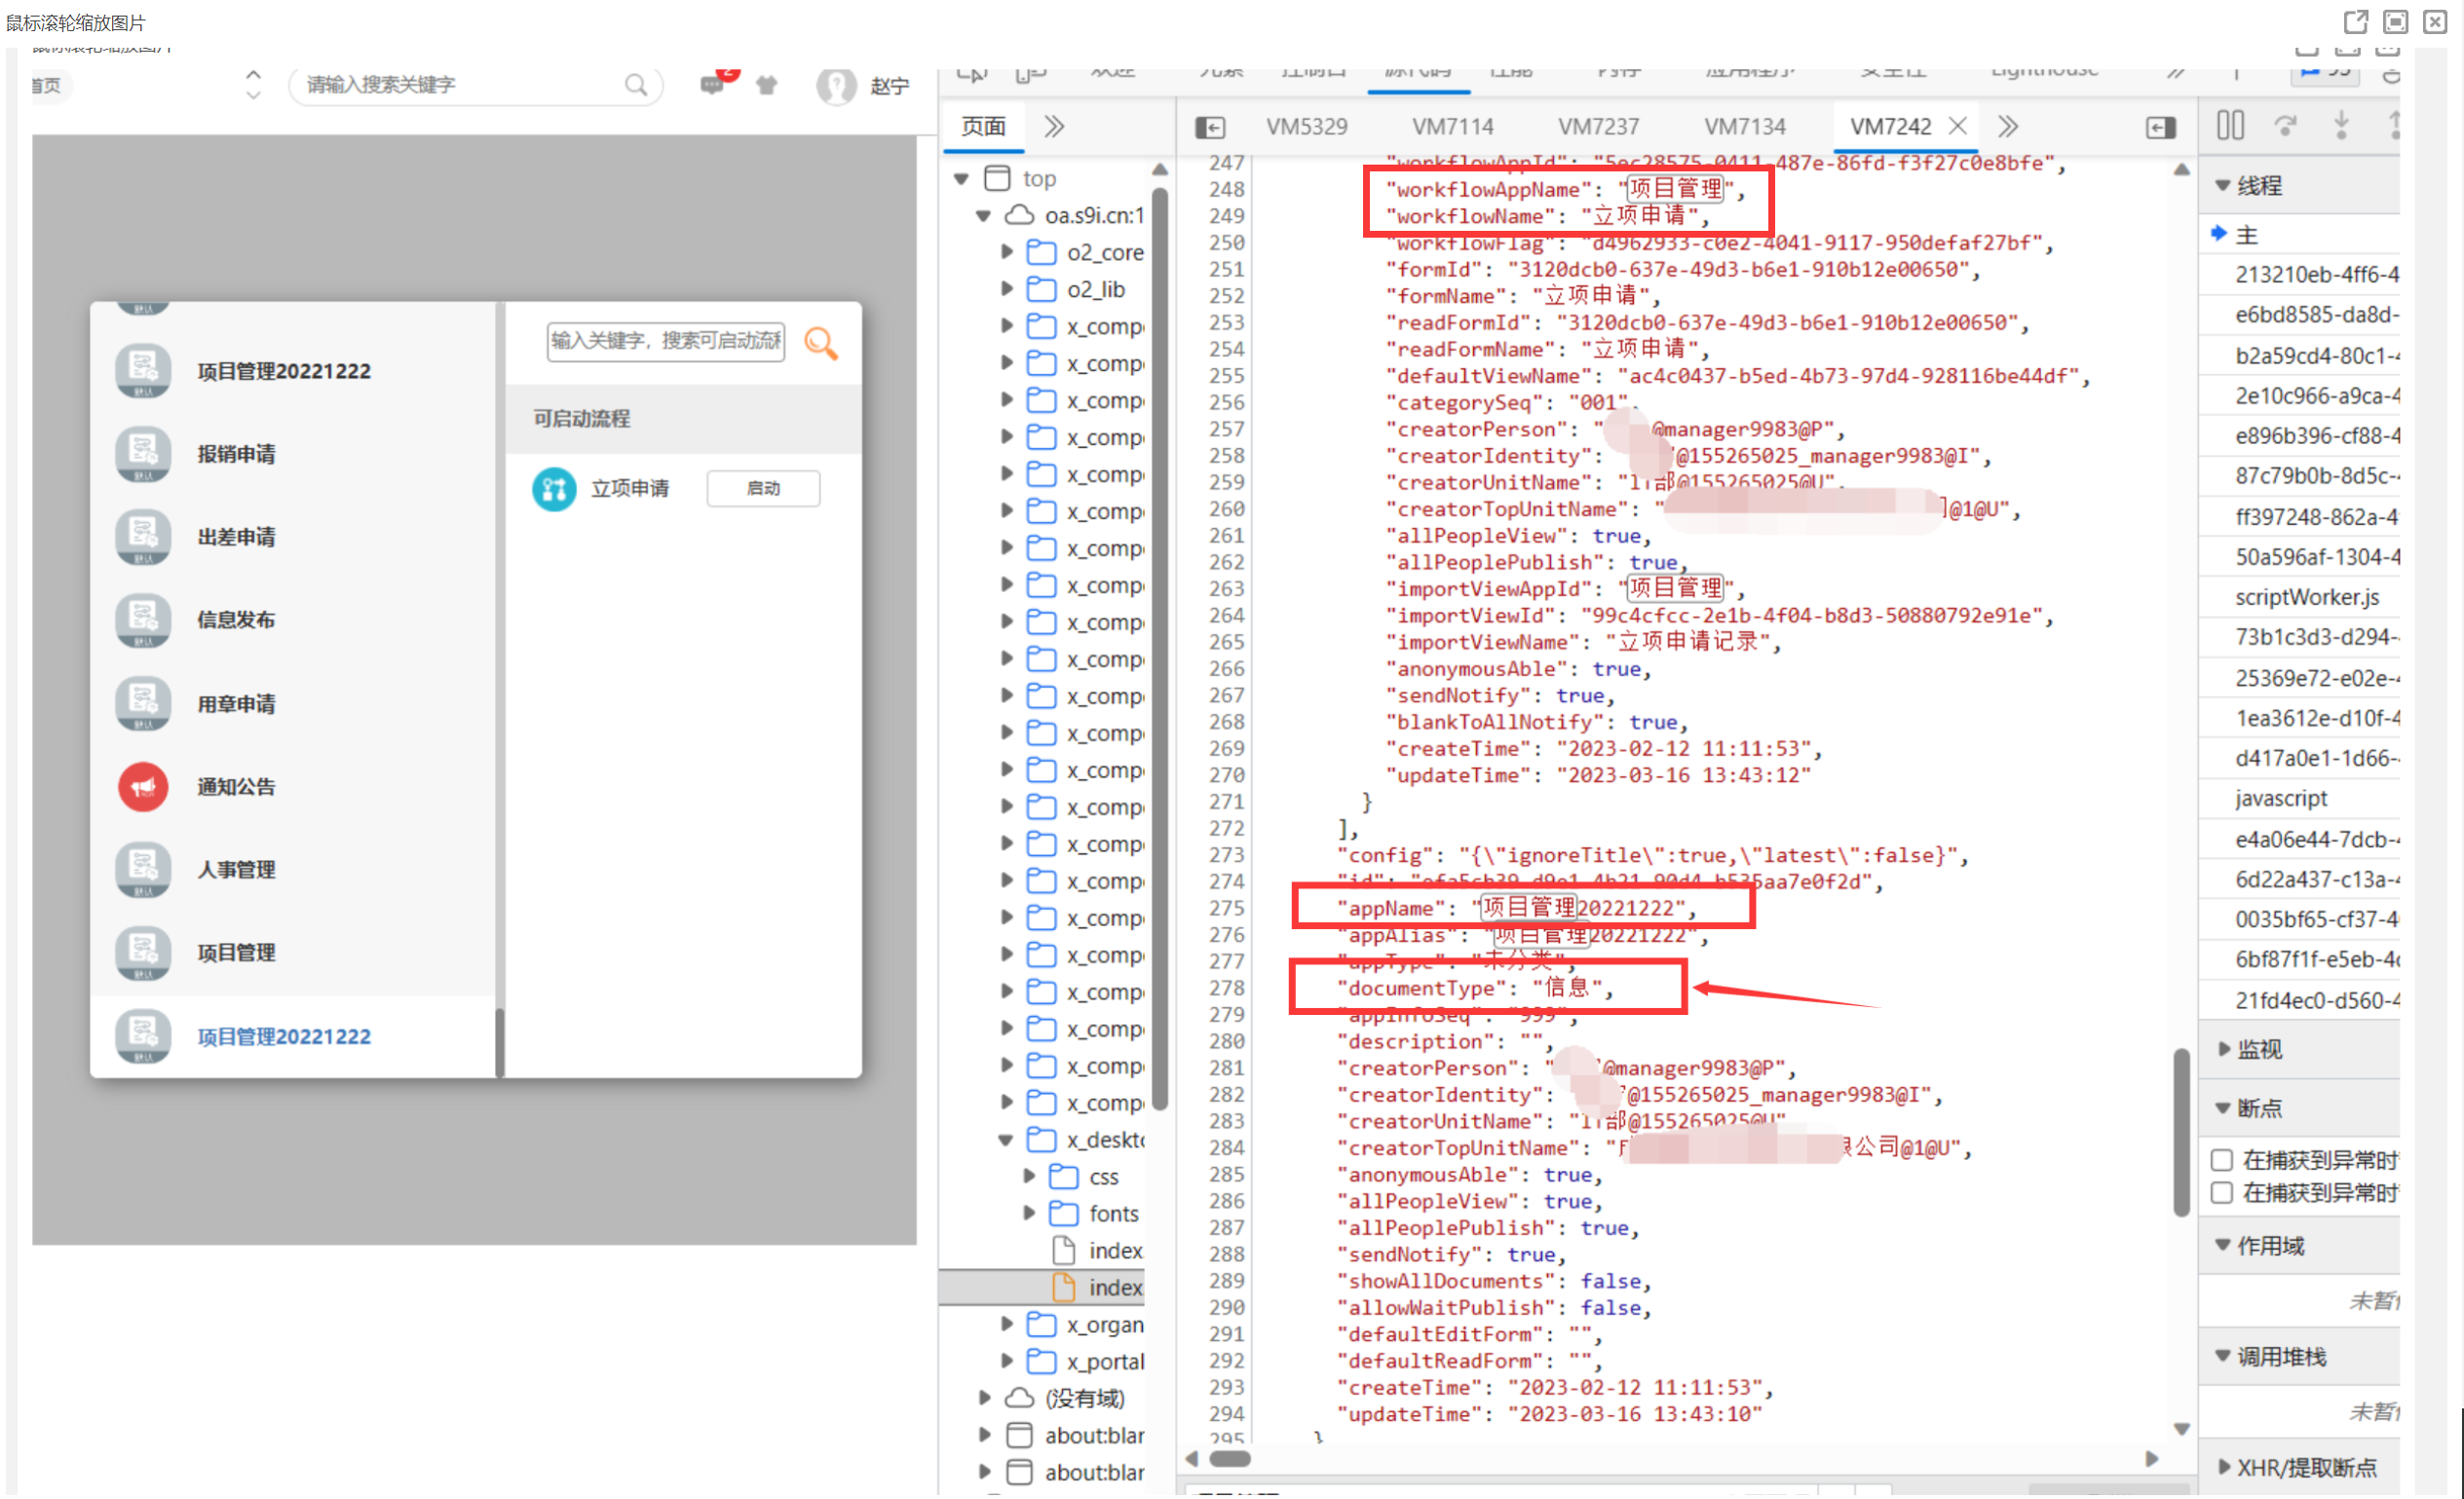
Task: Click the 立项申请 process icon
Action: (x=554, y=489)
